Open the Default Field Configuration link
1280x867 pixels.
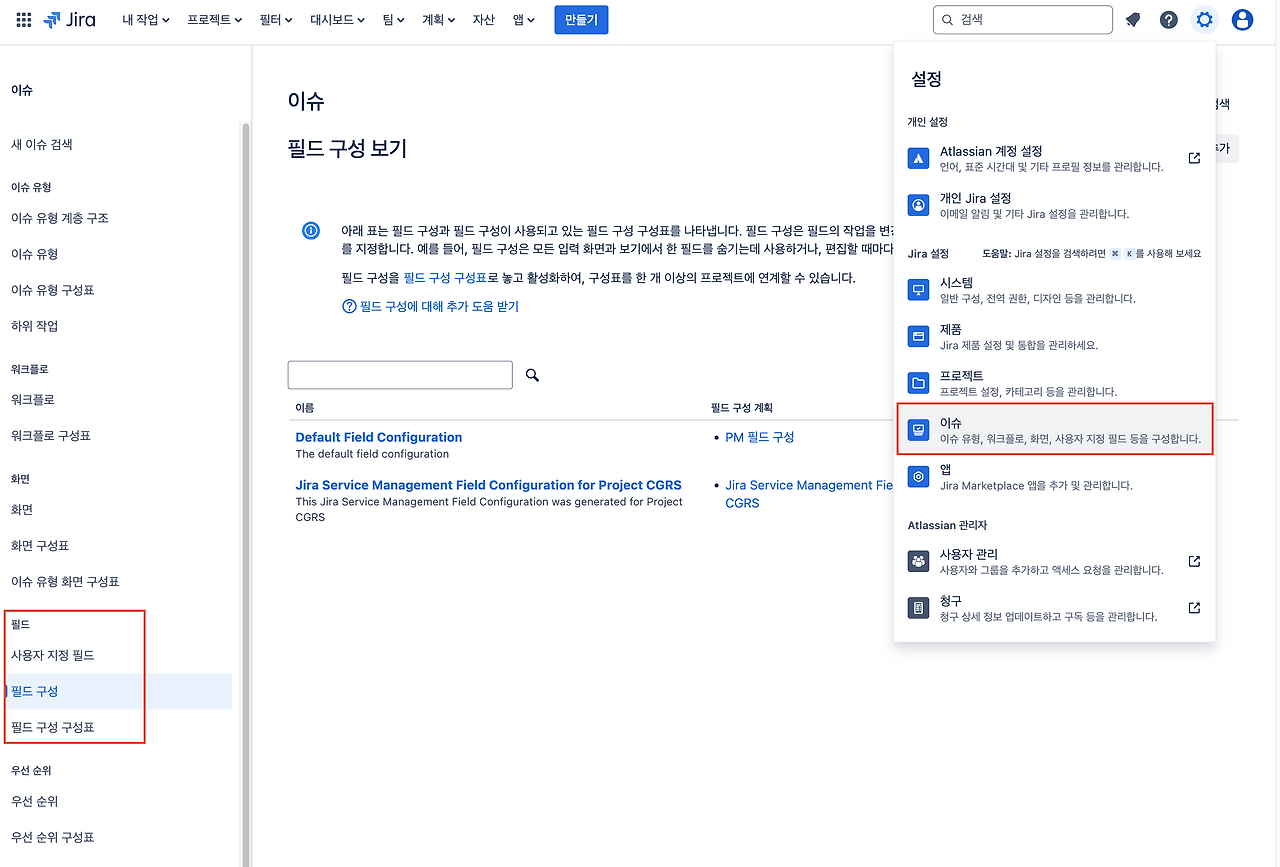[x=378, y=437]
